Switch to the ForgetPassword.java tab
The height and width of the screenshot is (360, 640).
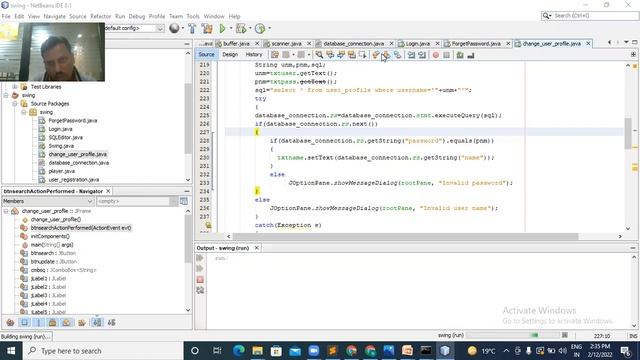pyautogui.click(x=476, y=43)
